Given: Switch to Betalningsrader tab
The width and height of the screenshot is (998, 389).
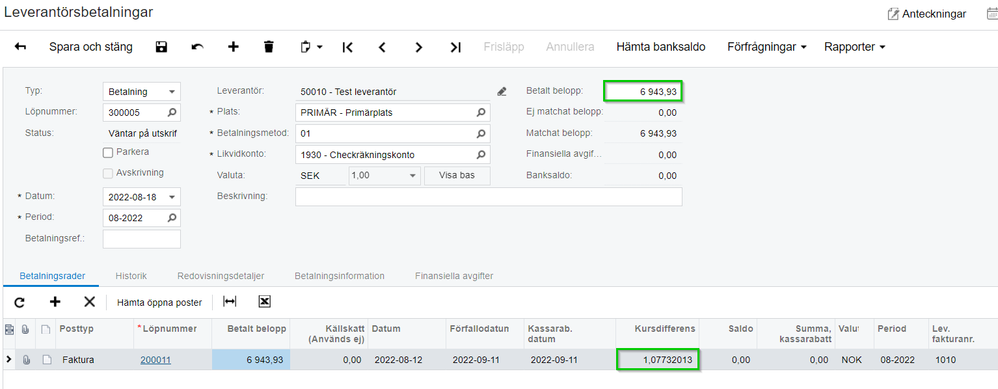Looking at the screenshot, I should (x=52, y=276).
